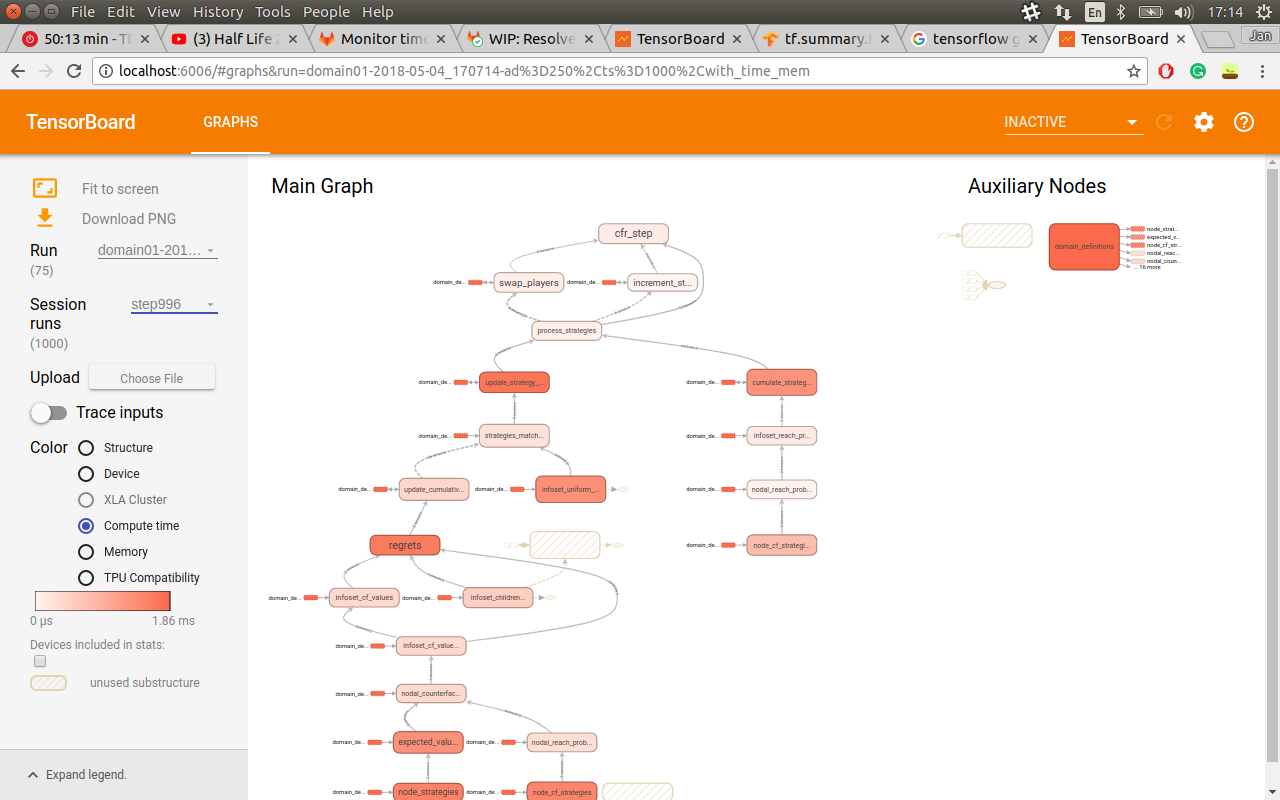The height and width of the screenshot is (800, 1280).
Task: Open the INACTIVE plugins dropdown
Action: pos(1072,122)
